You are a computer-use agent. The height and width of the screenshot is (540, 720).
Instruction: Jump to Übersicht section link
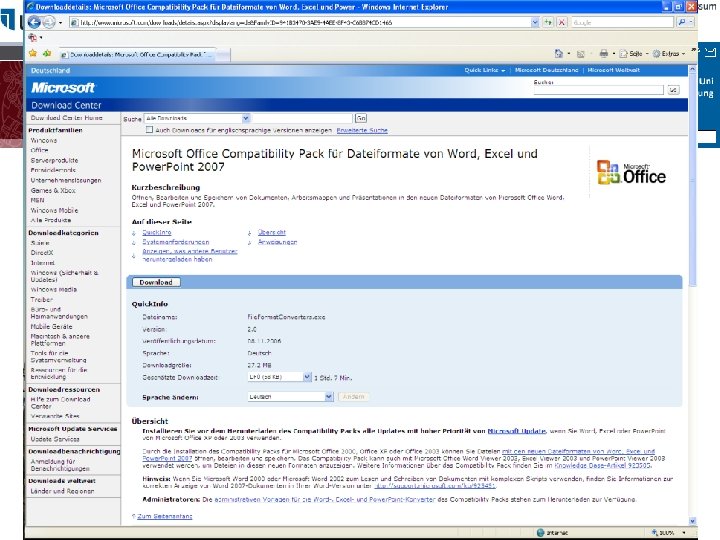point(271,232)
